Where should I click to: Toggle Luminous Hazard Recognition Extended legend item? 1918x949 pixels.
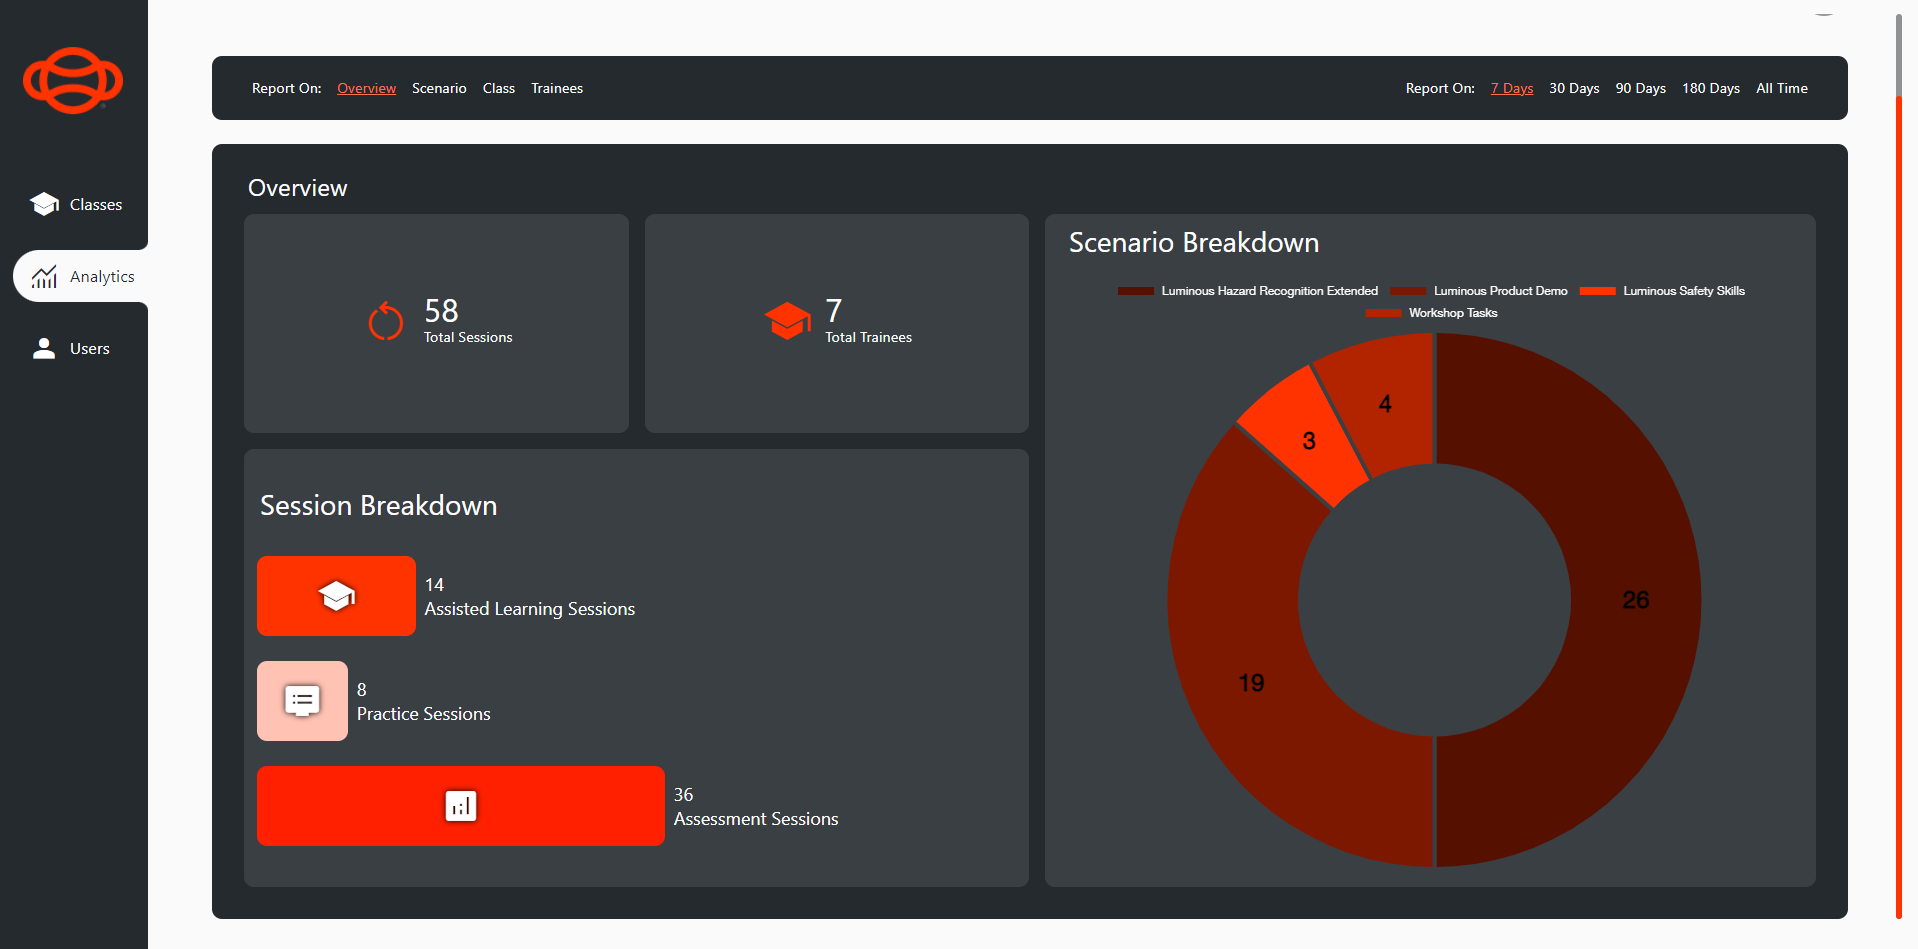[x=1248, y=291]
